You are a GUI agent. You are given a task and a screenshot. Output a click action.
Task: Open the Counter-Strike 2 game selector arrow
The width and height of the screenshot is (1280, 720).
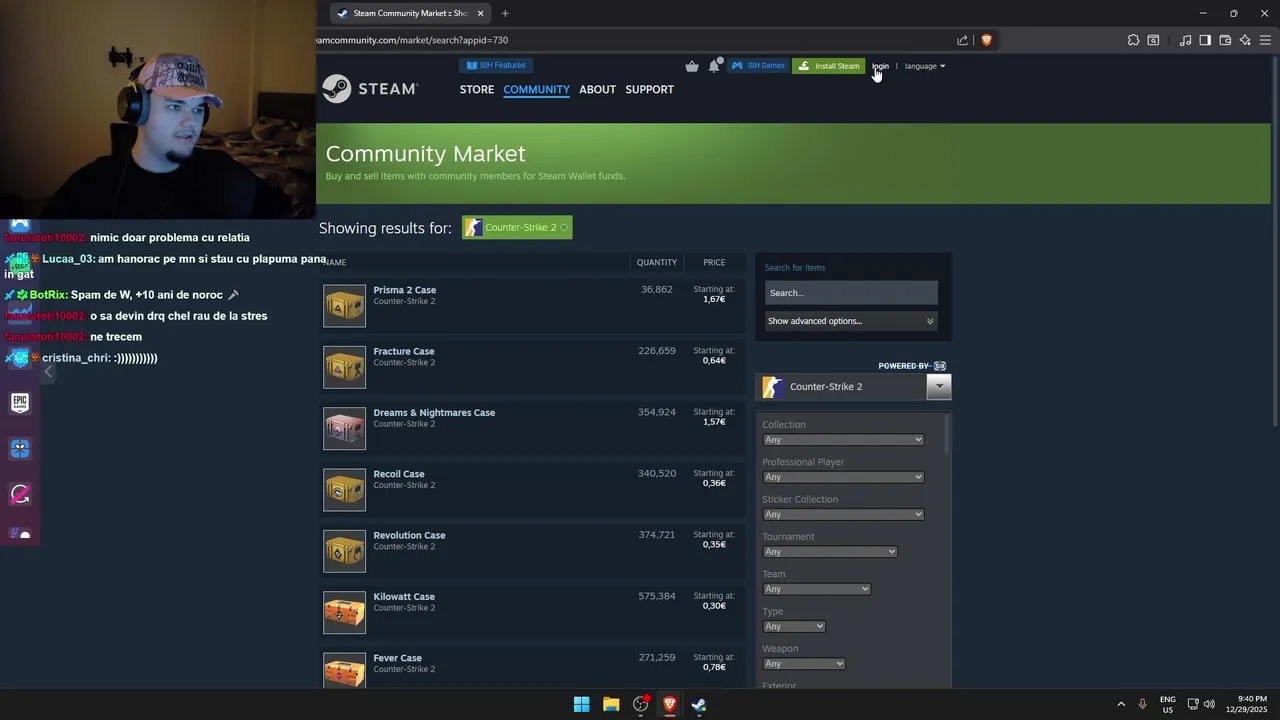pos(939,386)
